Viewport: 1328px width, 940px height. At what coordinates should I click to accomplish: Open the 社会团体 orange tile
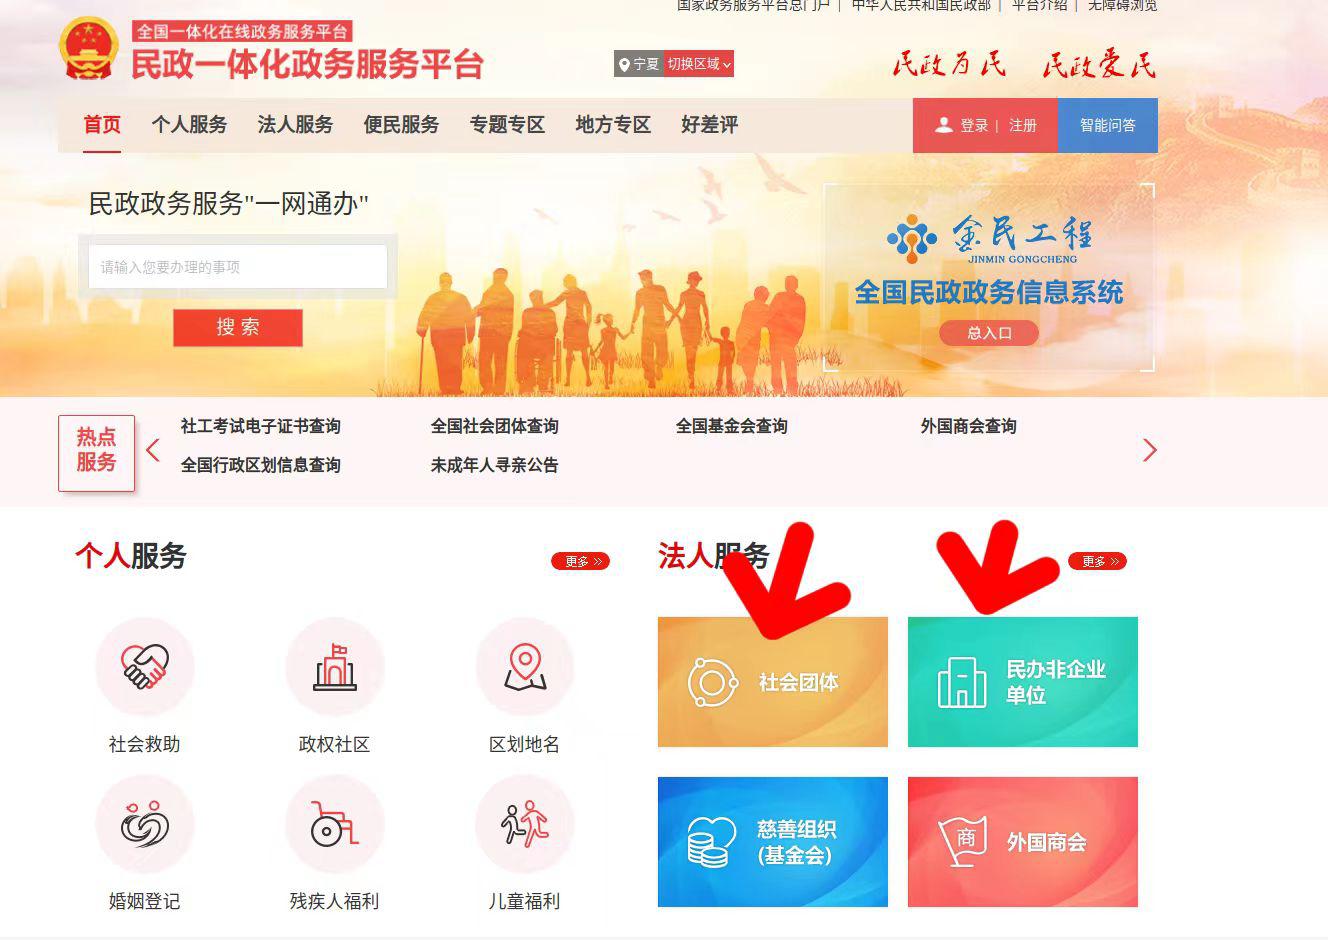coord(773,682)
